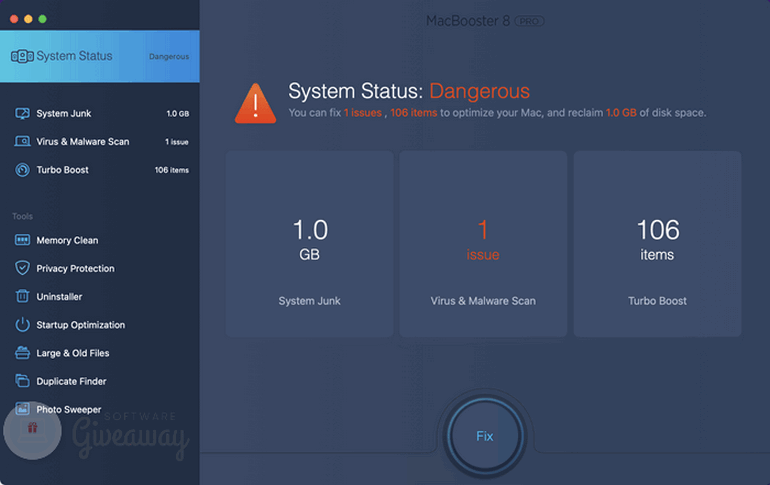The width and height of the screenshot is (770, 485).
Task: Click the Large & Old Files icon
Action: (x=22, y=352)
